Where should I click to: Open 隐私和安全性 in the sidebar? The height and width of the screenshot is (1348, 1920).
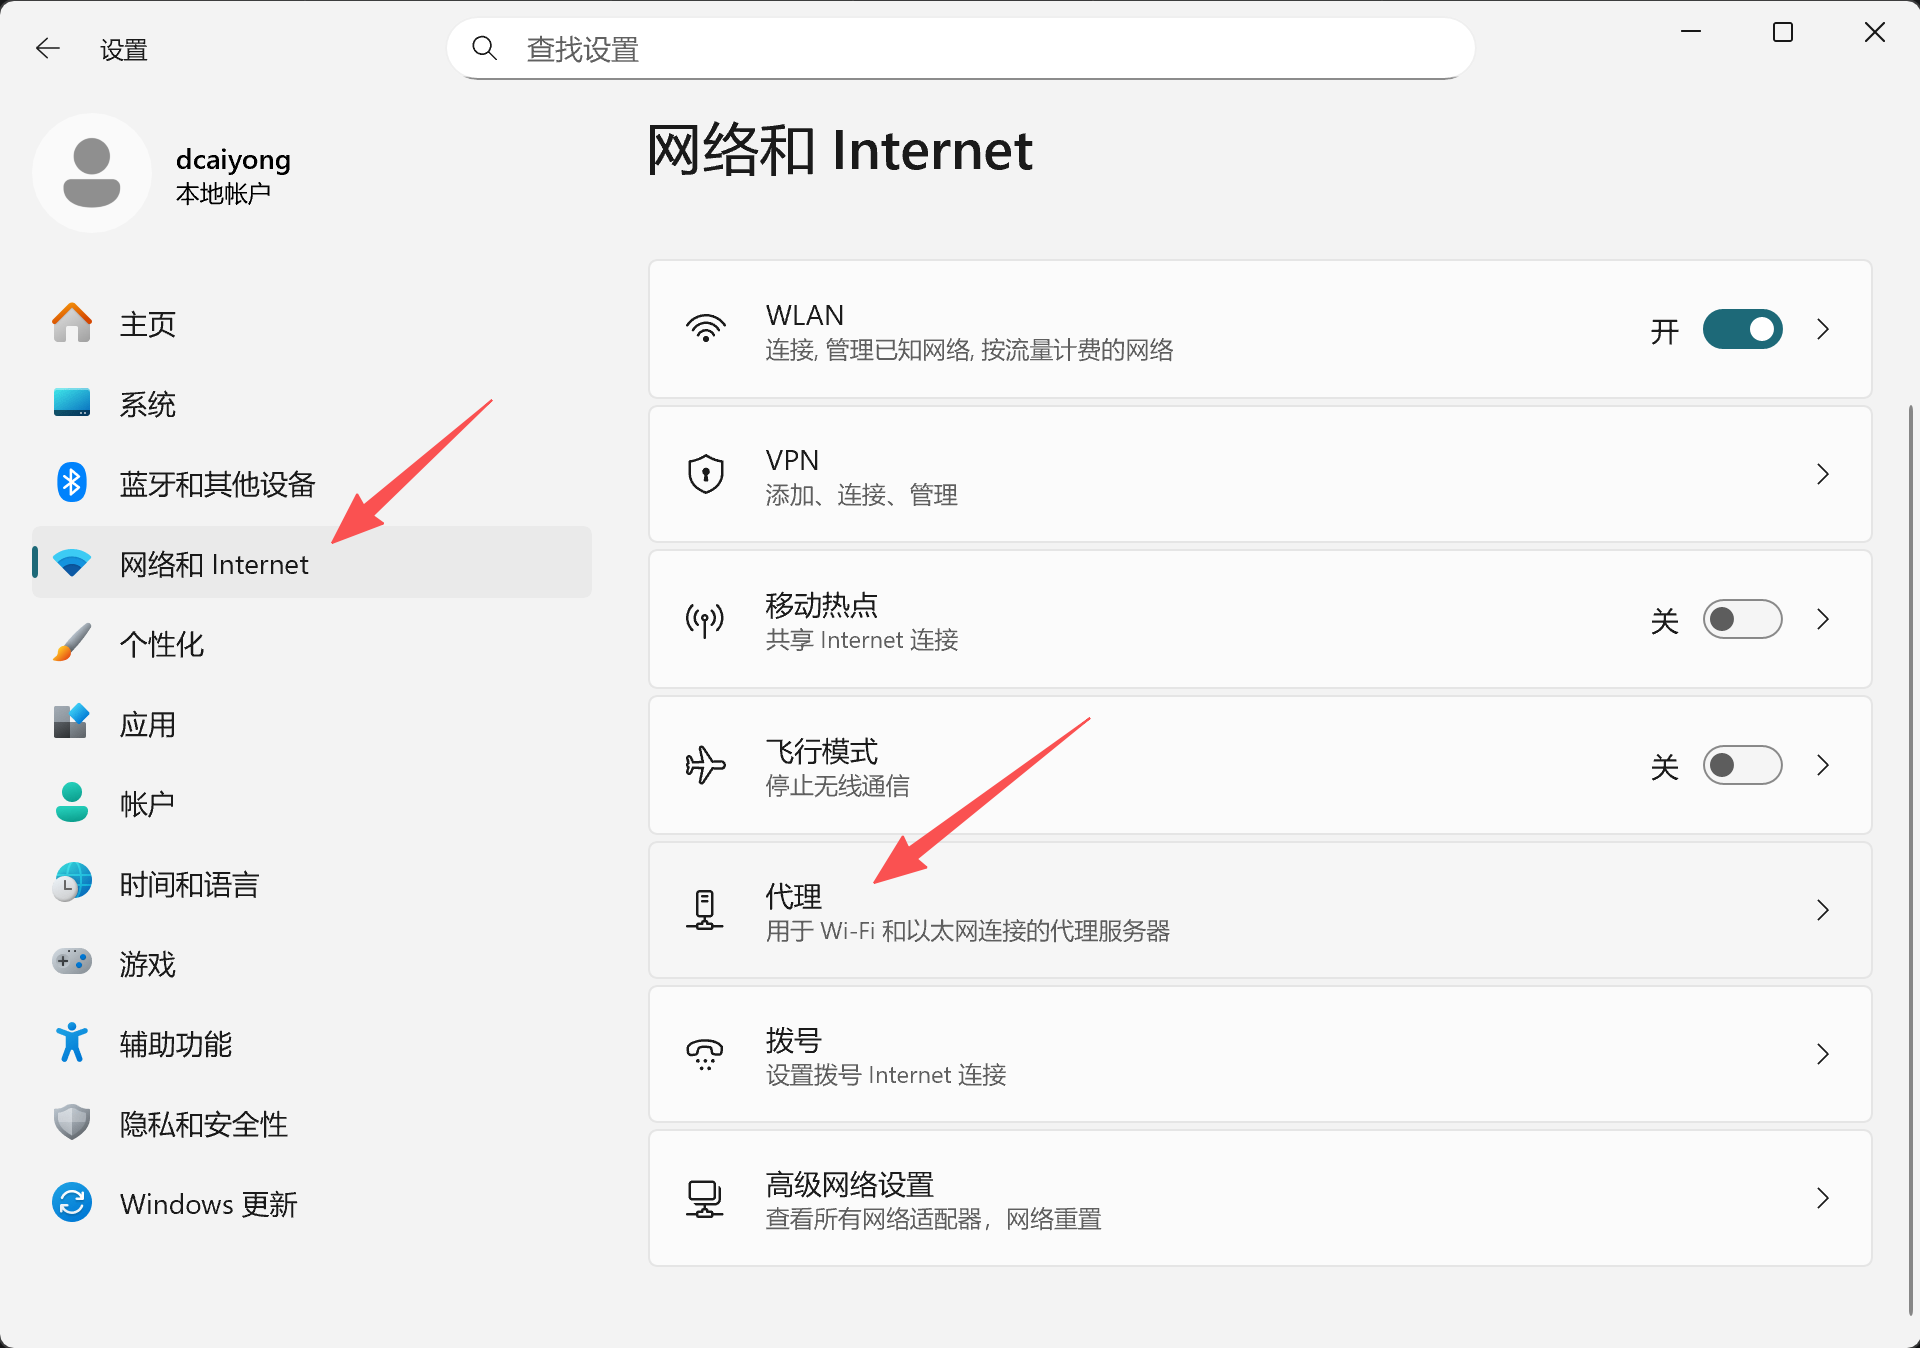click(x=203, y=1124)
